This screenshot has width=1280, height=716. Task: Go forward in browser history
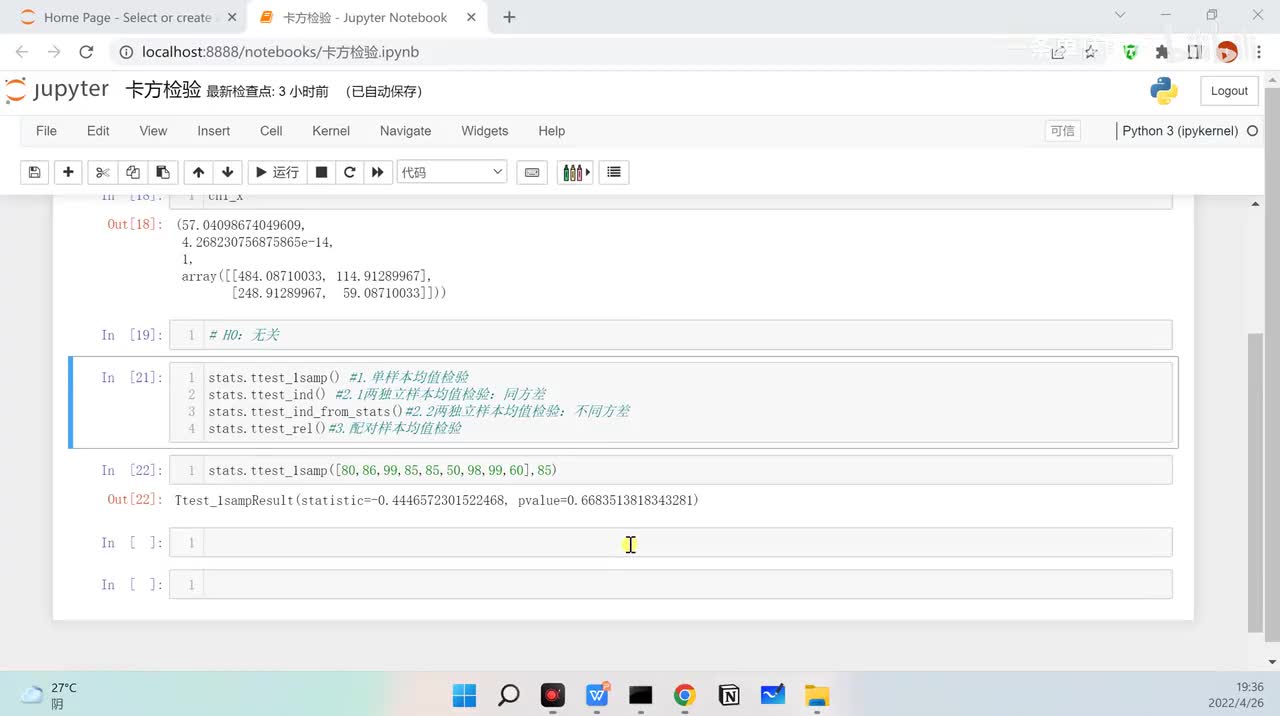point(54,52)
